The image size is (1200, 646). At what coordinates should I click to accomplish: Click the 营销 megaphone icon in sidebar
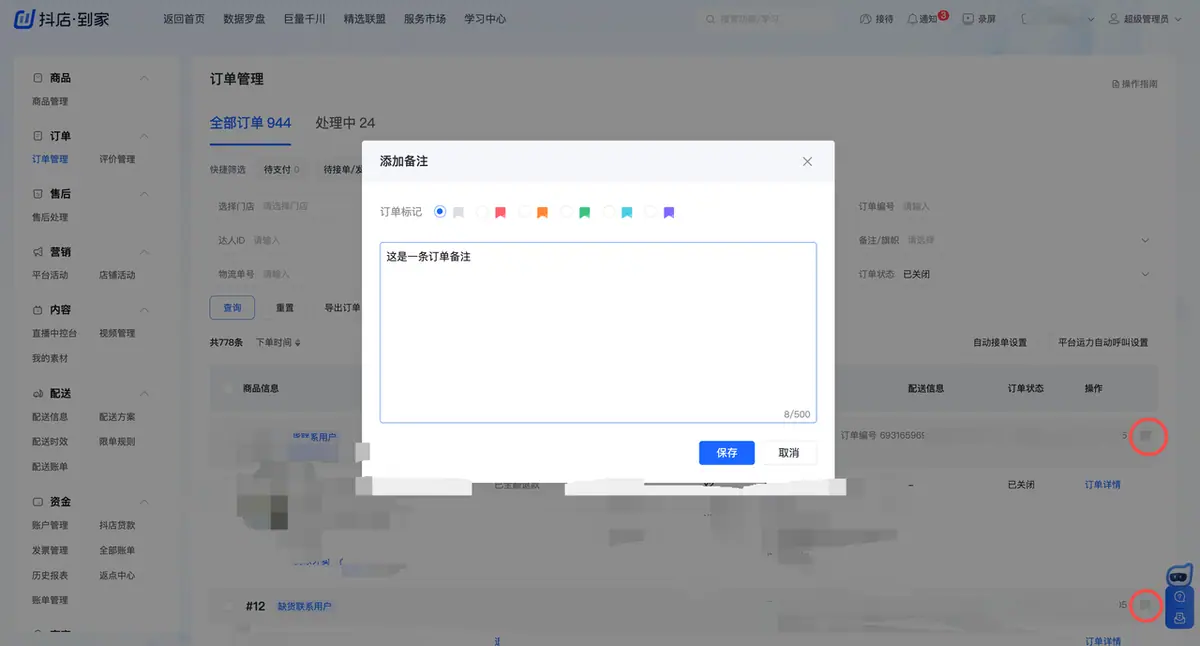(x=38, y=252)
